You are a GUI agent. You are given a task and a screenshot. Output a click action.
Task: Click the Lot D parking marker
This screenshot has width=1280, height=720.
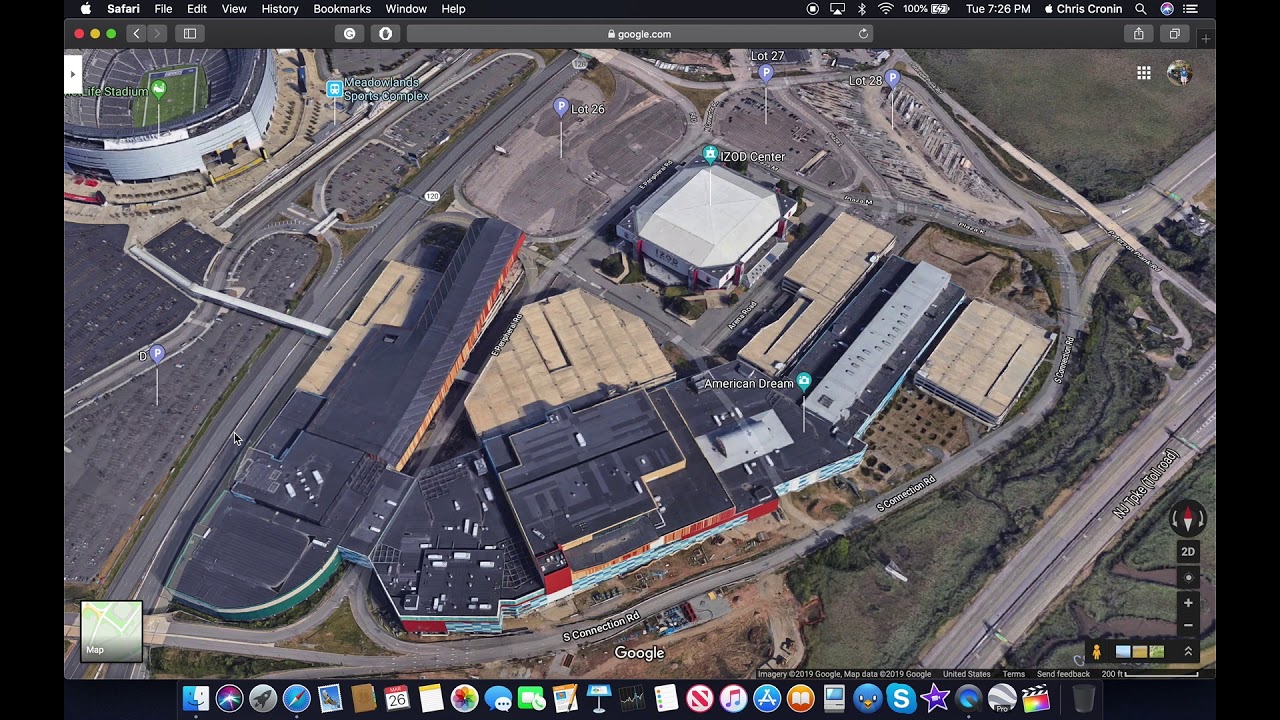[x=157, y=354]
